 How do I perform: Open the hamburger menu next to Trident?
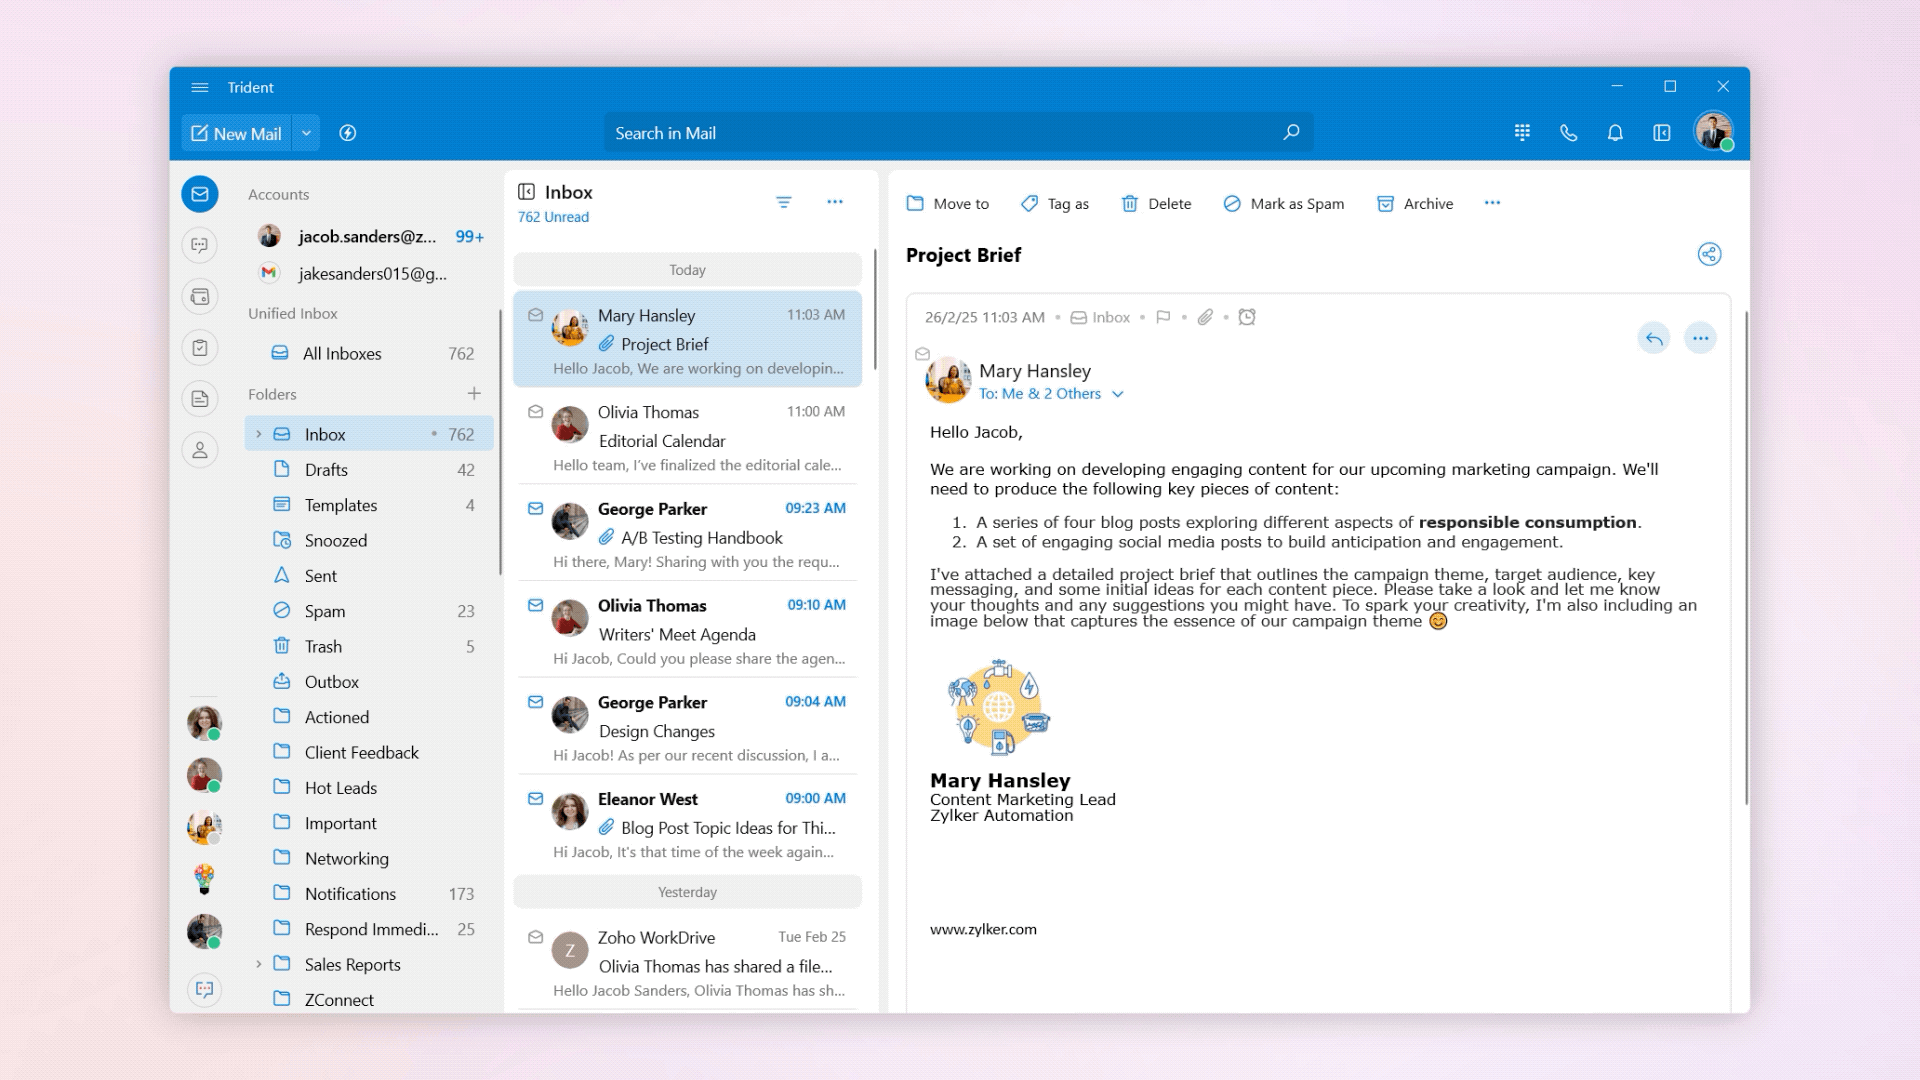click(x=200, y=87)
